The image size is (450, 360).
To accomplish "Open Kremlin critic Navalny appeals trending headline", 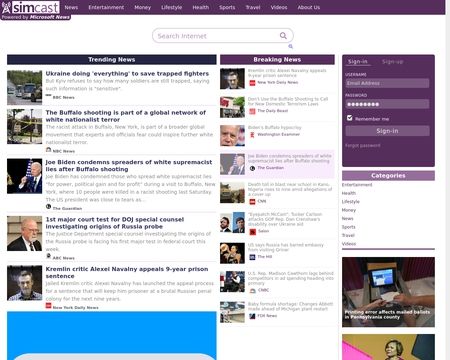I will click(x=127, y=272).
